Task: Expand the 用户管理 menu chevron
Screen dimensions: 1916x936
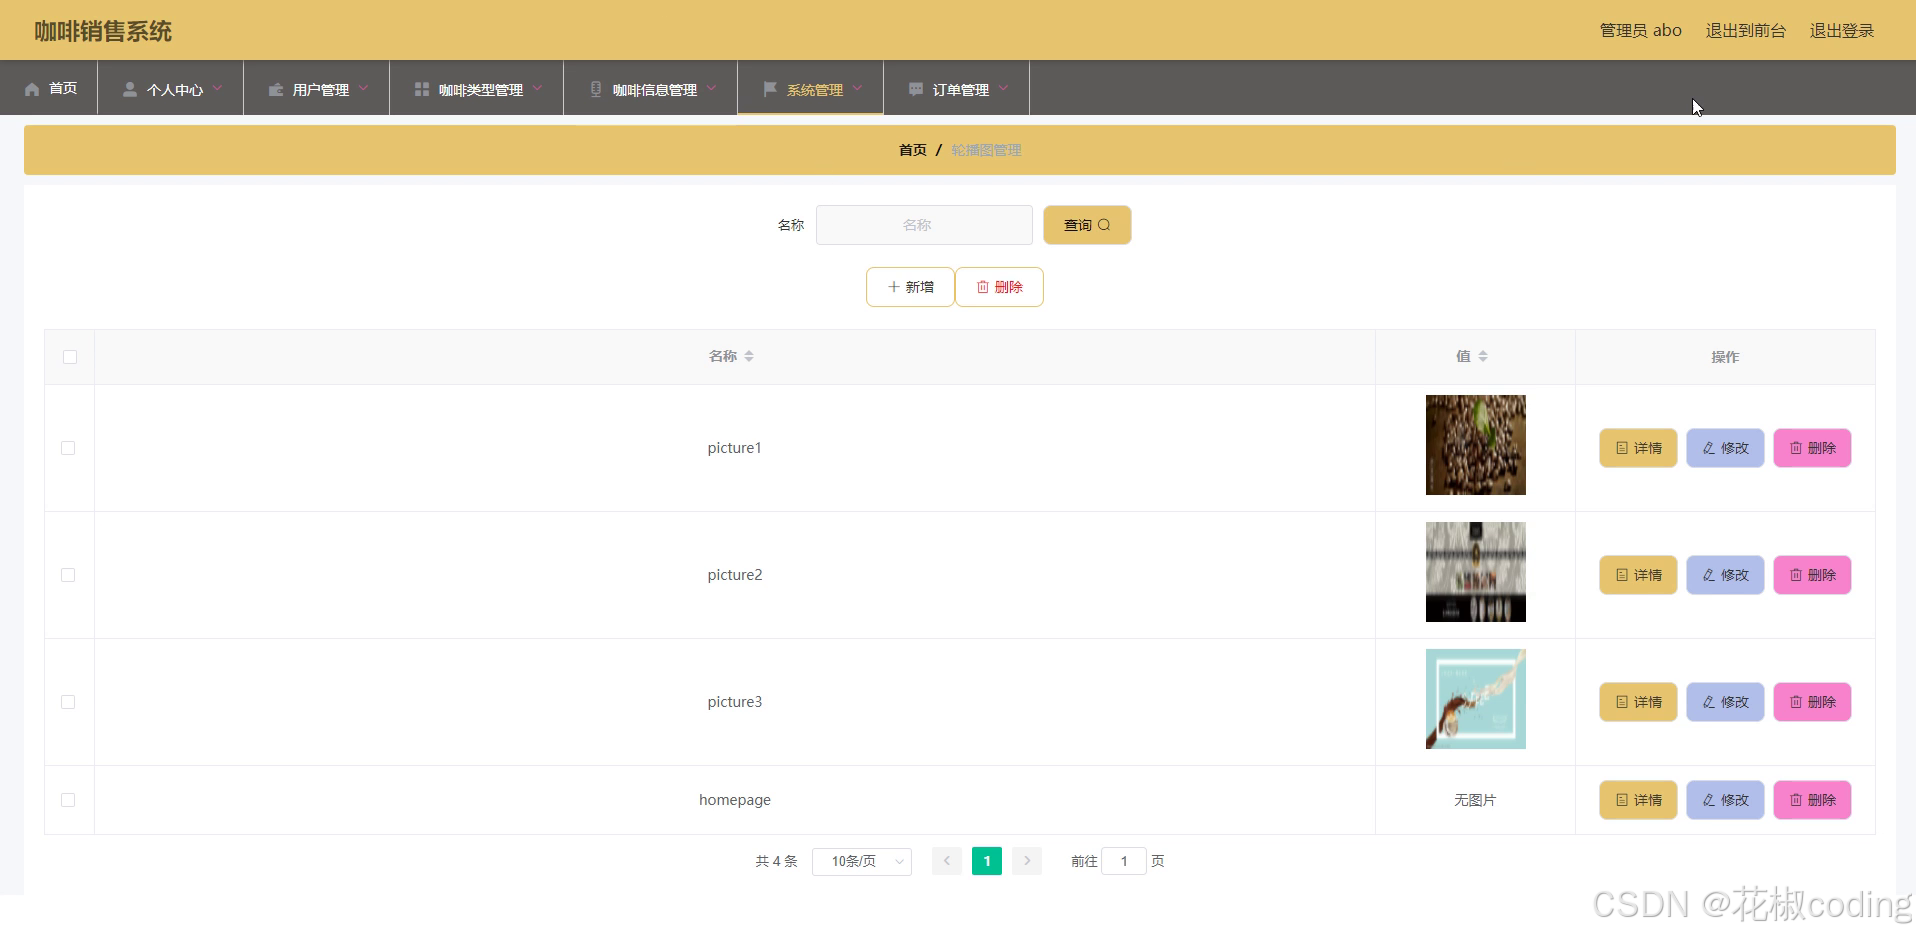Action: point(363,88)
